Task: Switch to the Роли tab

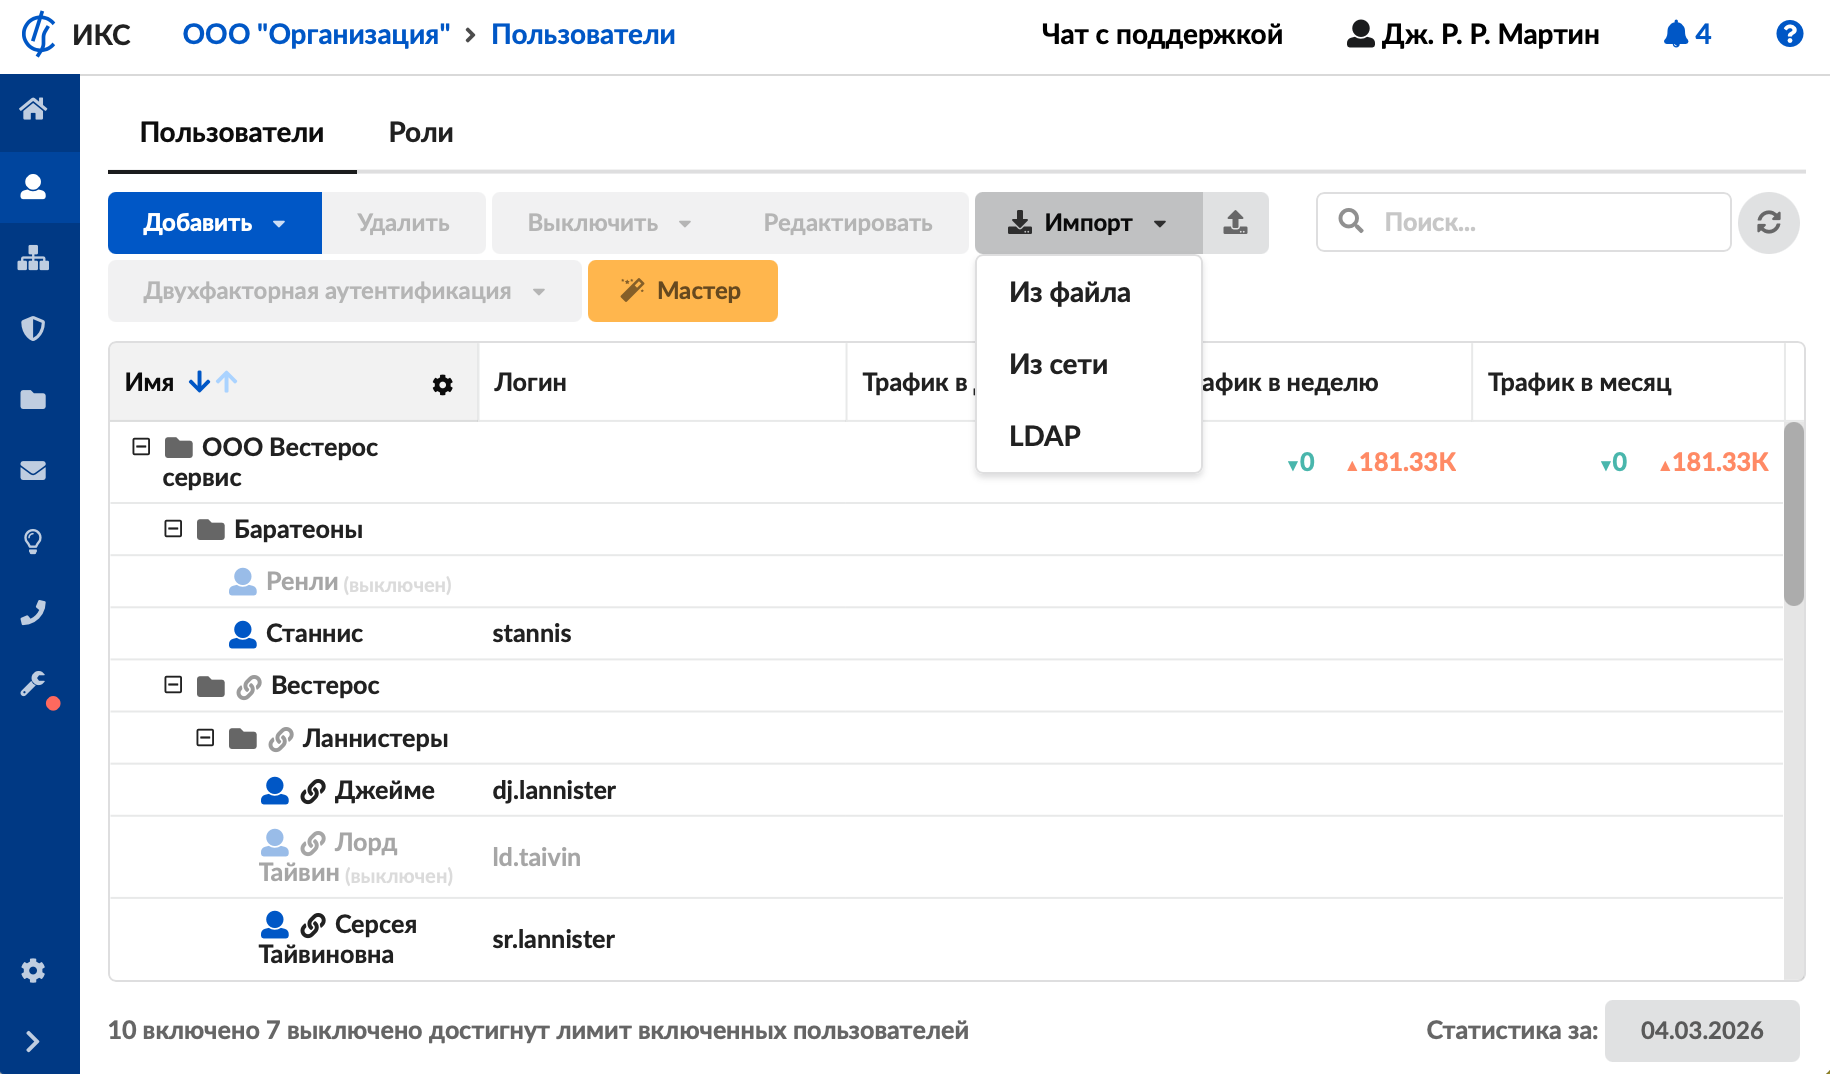Action: (x=420, y=132)
